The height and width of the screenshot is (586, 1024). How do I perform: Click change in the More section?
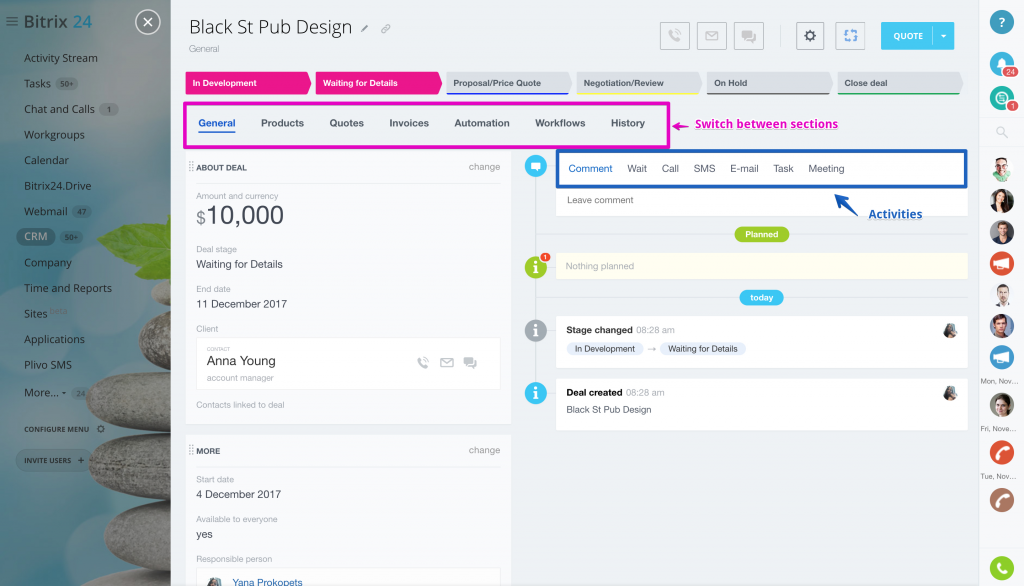pyautogui.click(x=484, y=450)
